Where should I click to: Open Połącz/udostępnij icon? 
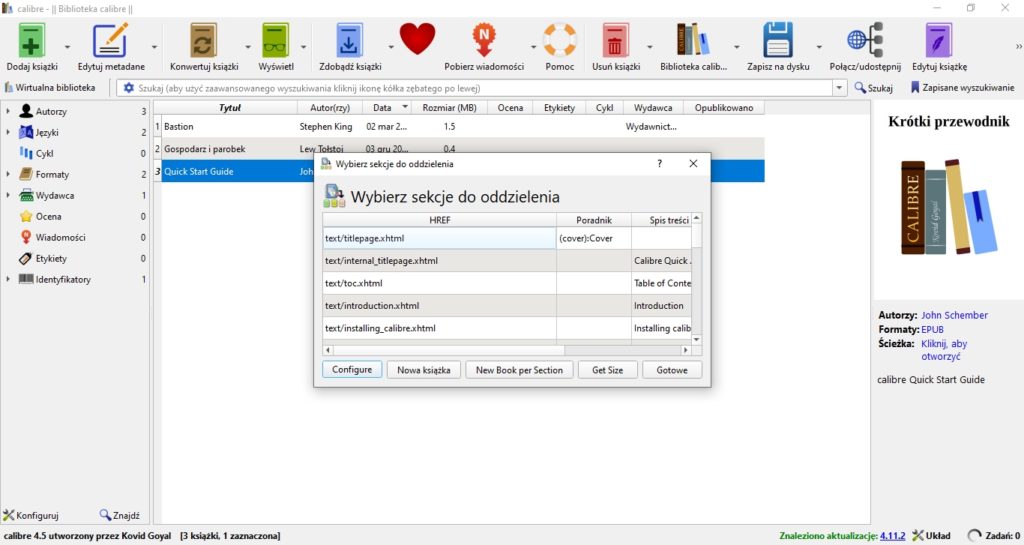click(x=865, y=40)
